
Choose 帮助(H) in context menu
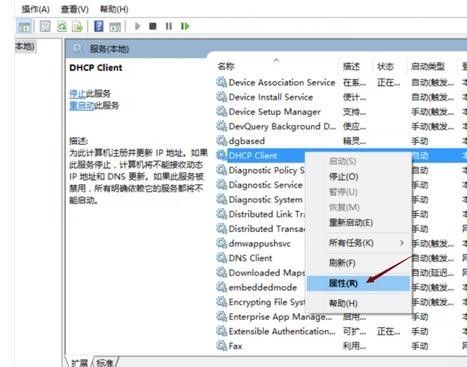(358, 304)
